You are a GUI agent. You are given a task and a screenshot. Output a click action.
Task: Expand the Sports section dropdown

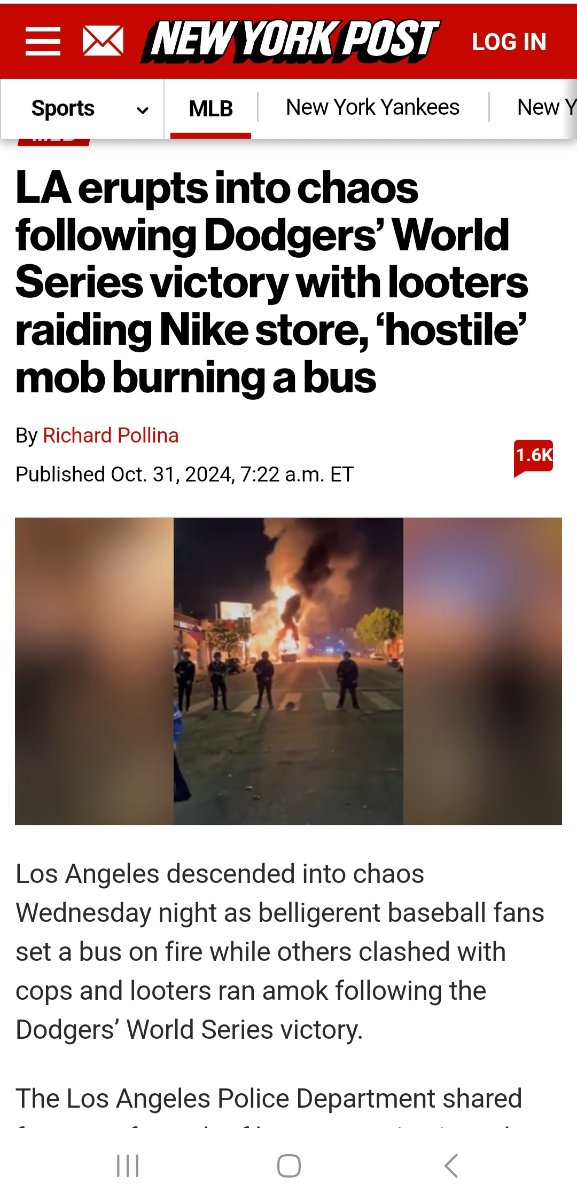86,108
